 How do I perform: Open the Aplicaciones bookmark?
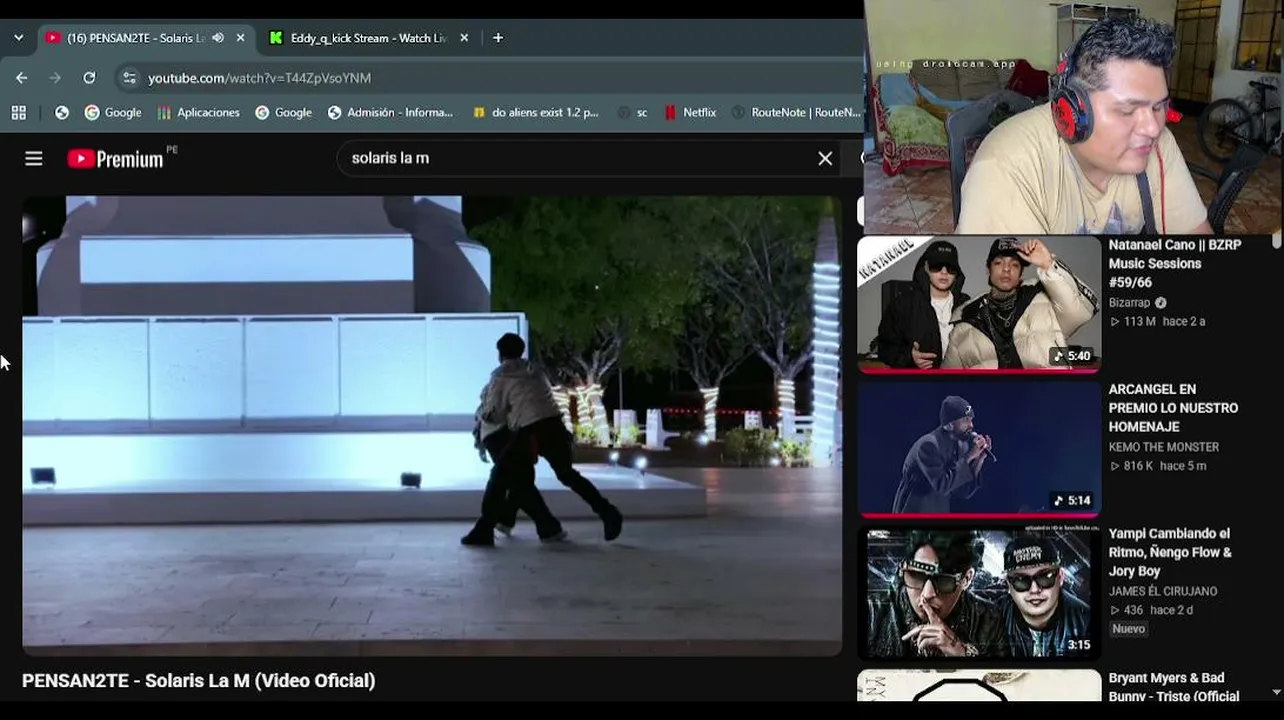[x=198, y=113]
